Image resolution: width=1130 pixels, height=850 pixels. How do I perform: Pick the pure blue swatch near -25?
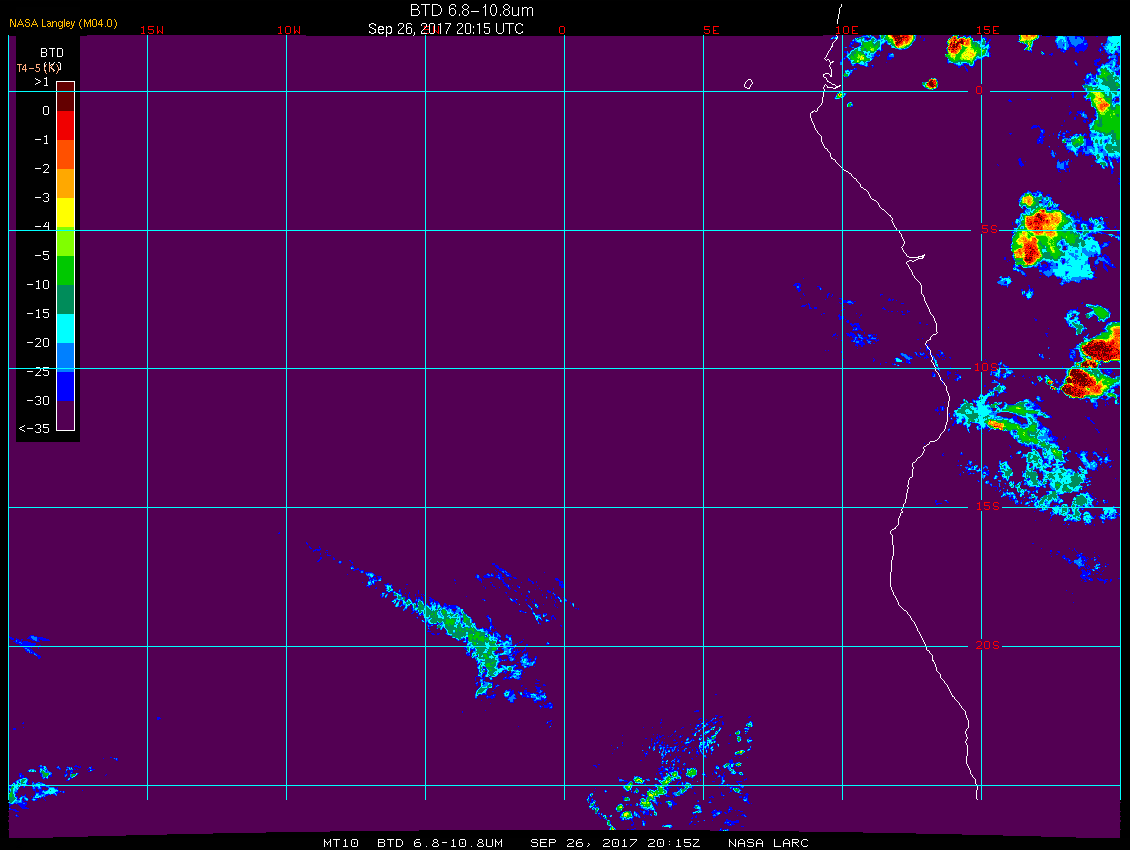(66, 386)
